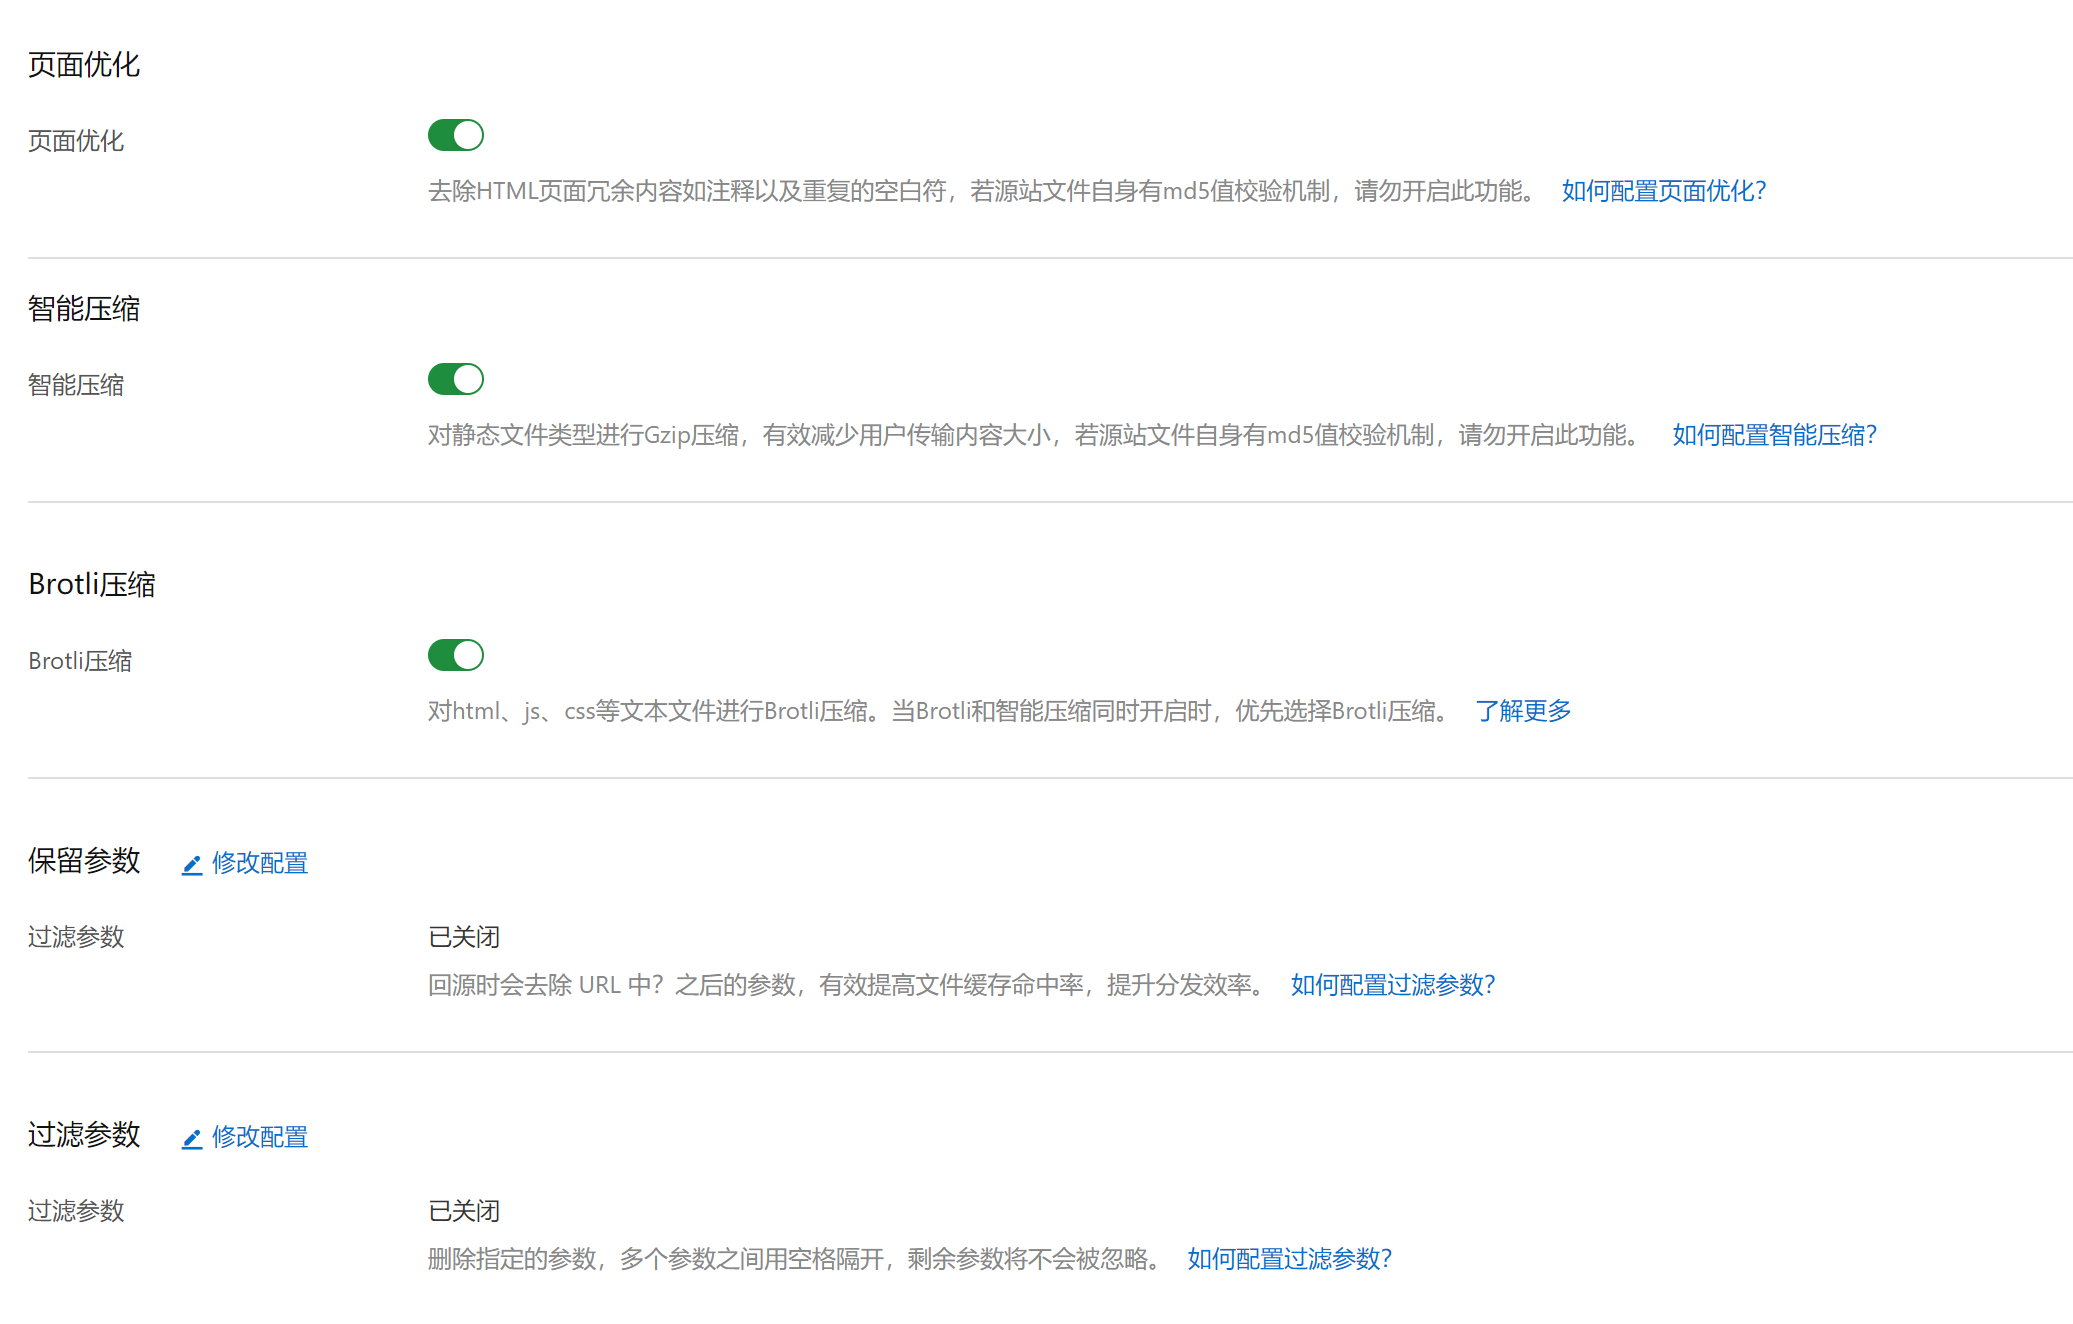Open 如何配置过滤参数? link after URL description
The height and width of the screenshot is (1324, 2073).
[x=1392, y=985]
